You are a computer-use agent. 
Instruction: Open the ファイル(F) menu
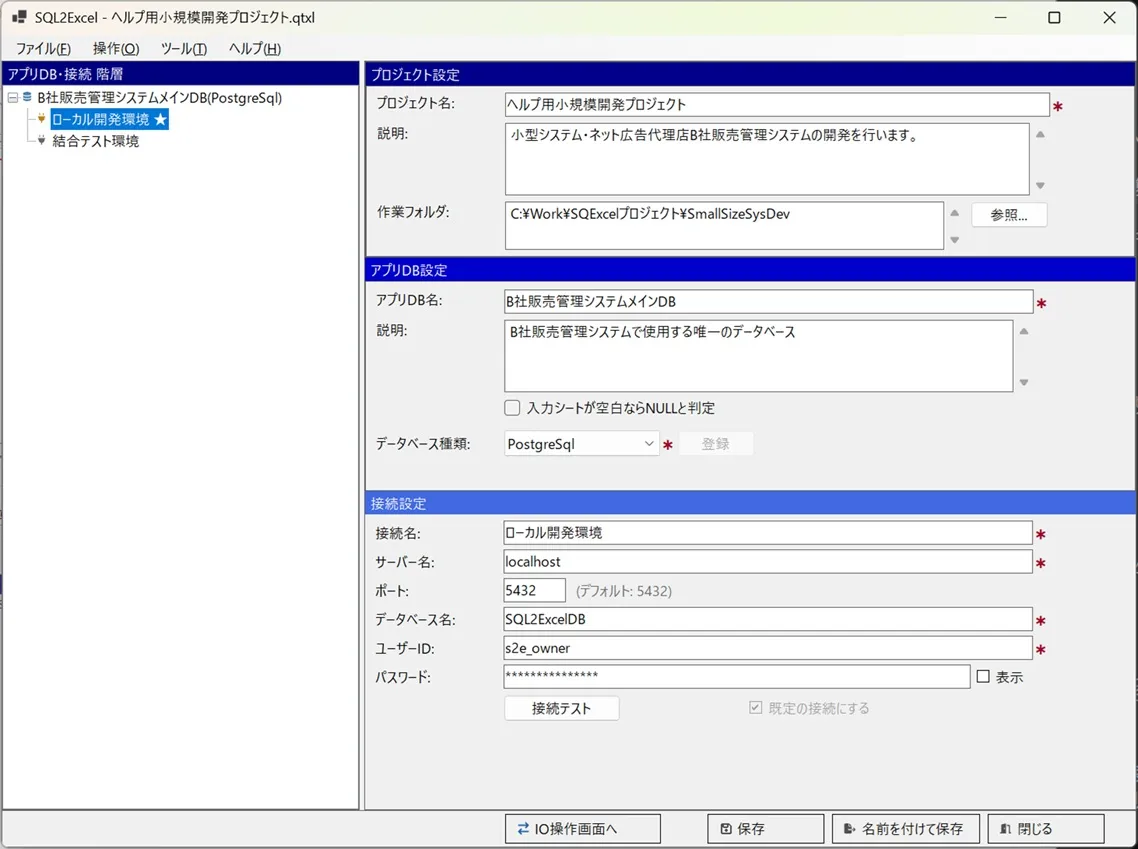[44, 49]
